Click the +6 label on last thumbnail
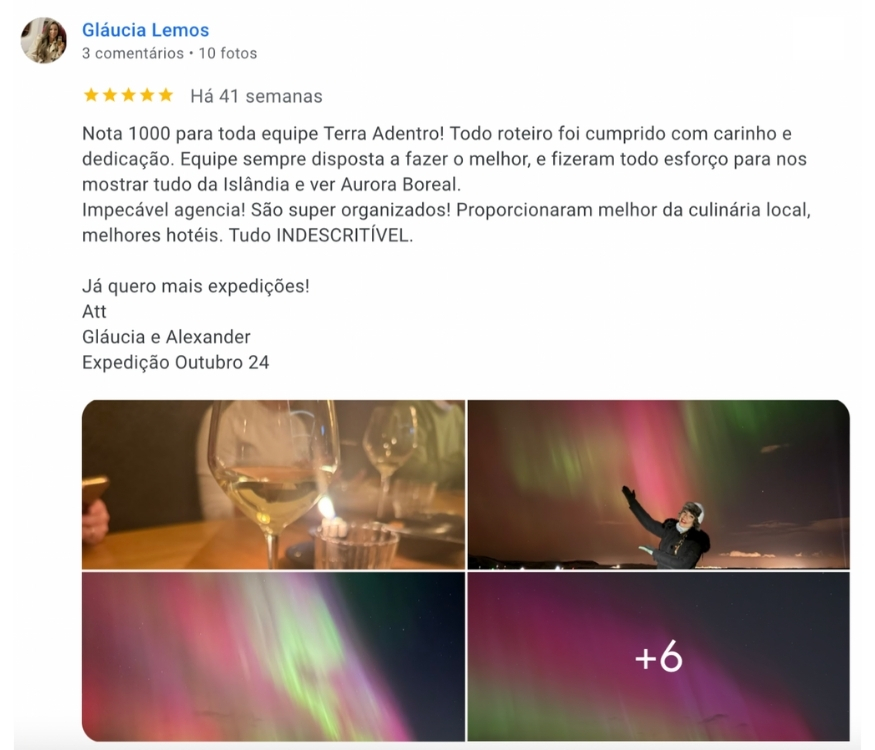 pos(658,656)
